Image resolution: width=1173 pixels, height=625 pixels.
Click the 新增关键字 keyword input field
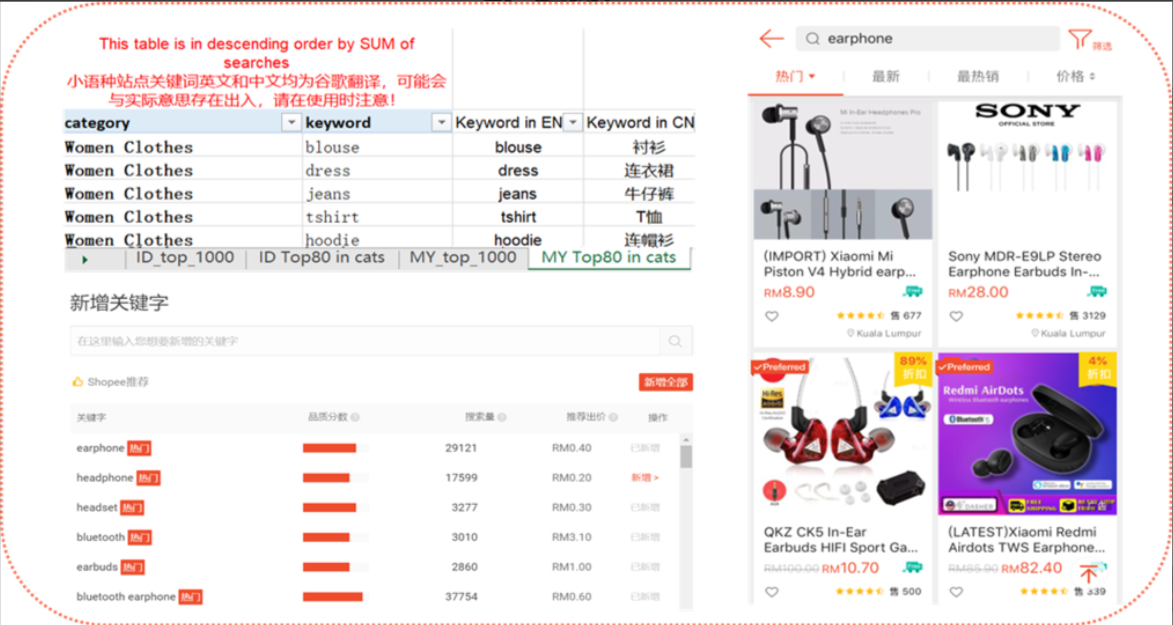coord(365,341)
